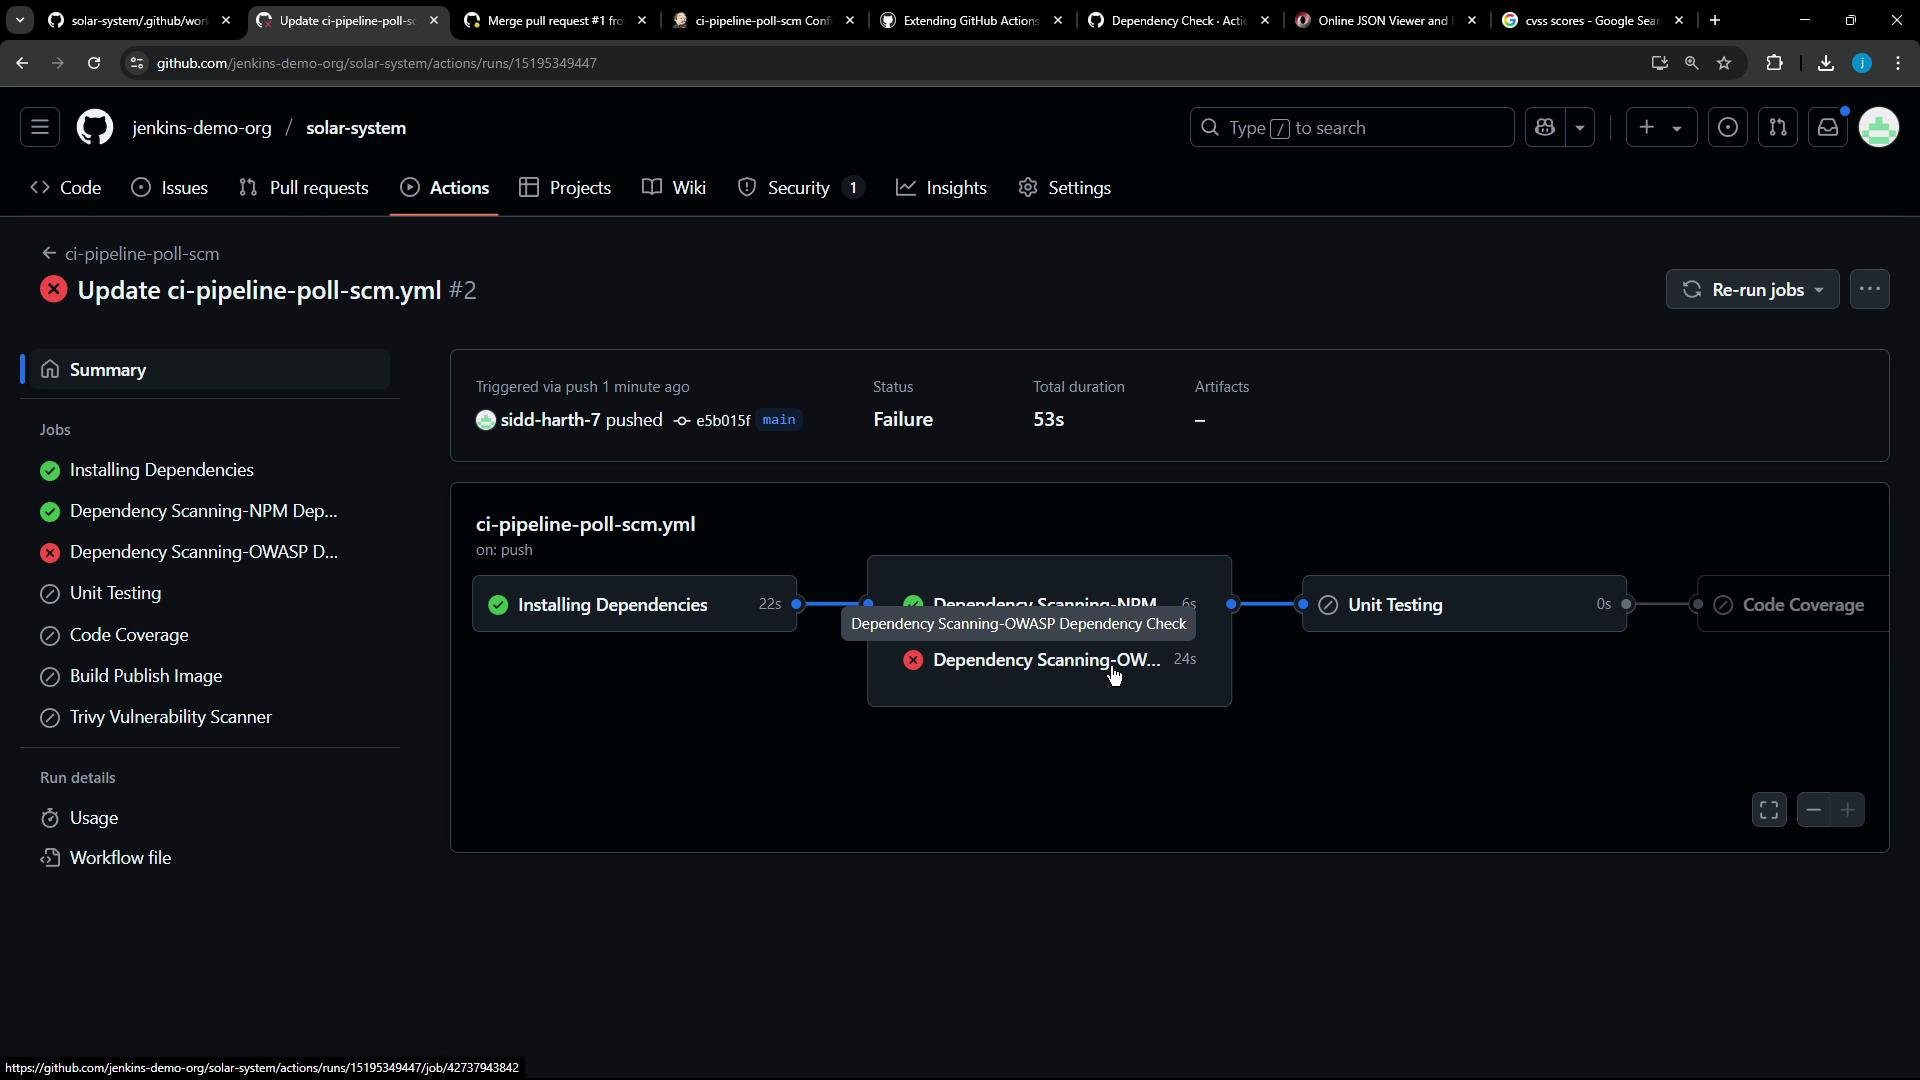Open the Security tab
Screen dimensions: 1920x1080
(801, 188)
